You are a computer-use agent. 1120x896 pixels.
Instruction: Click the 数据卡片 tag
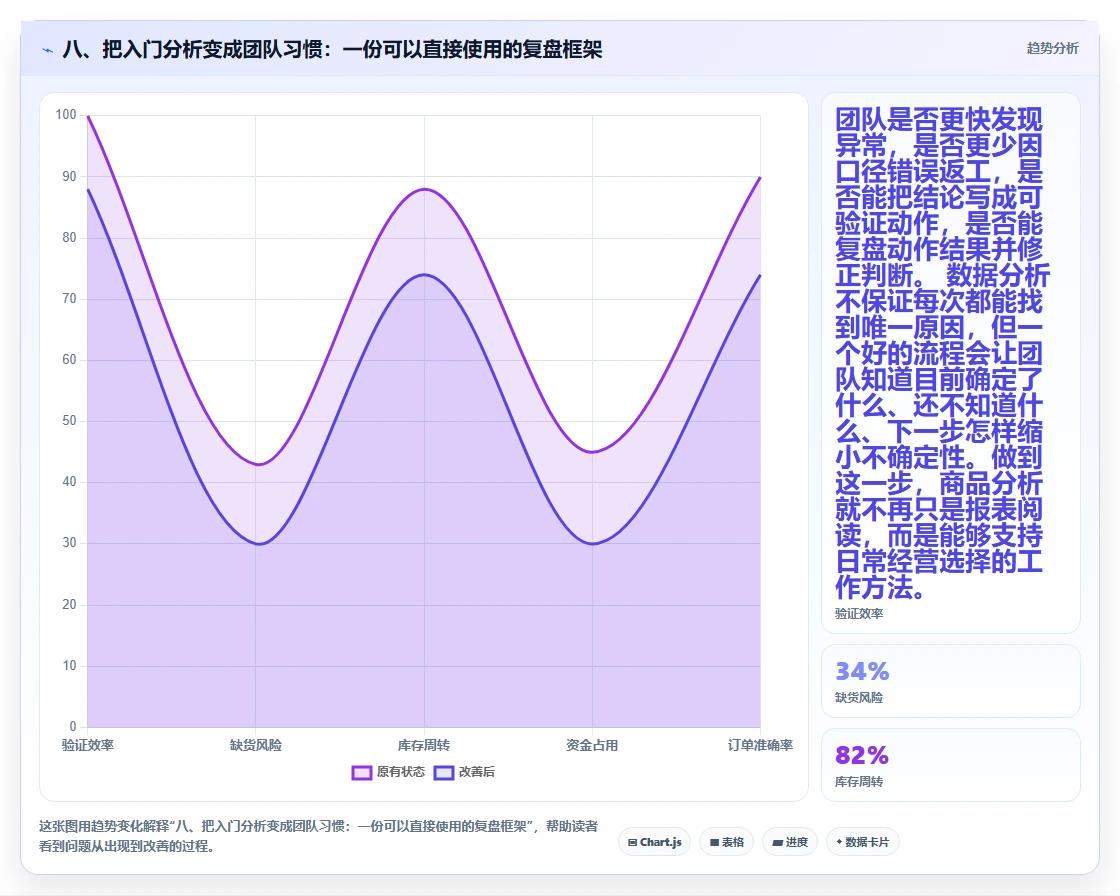(x=863, y=842)
